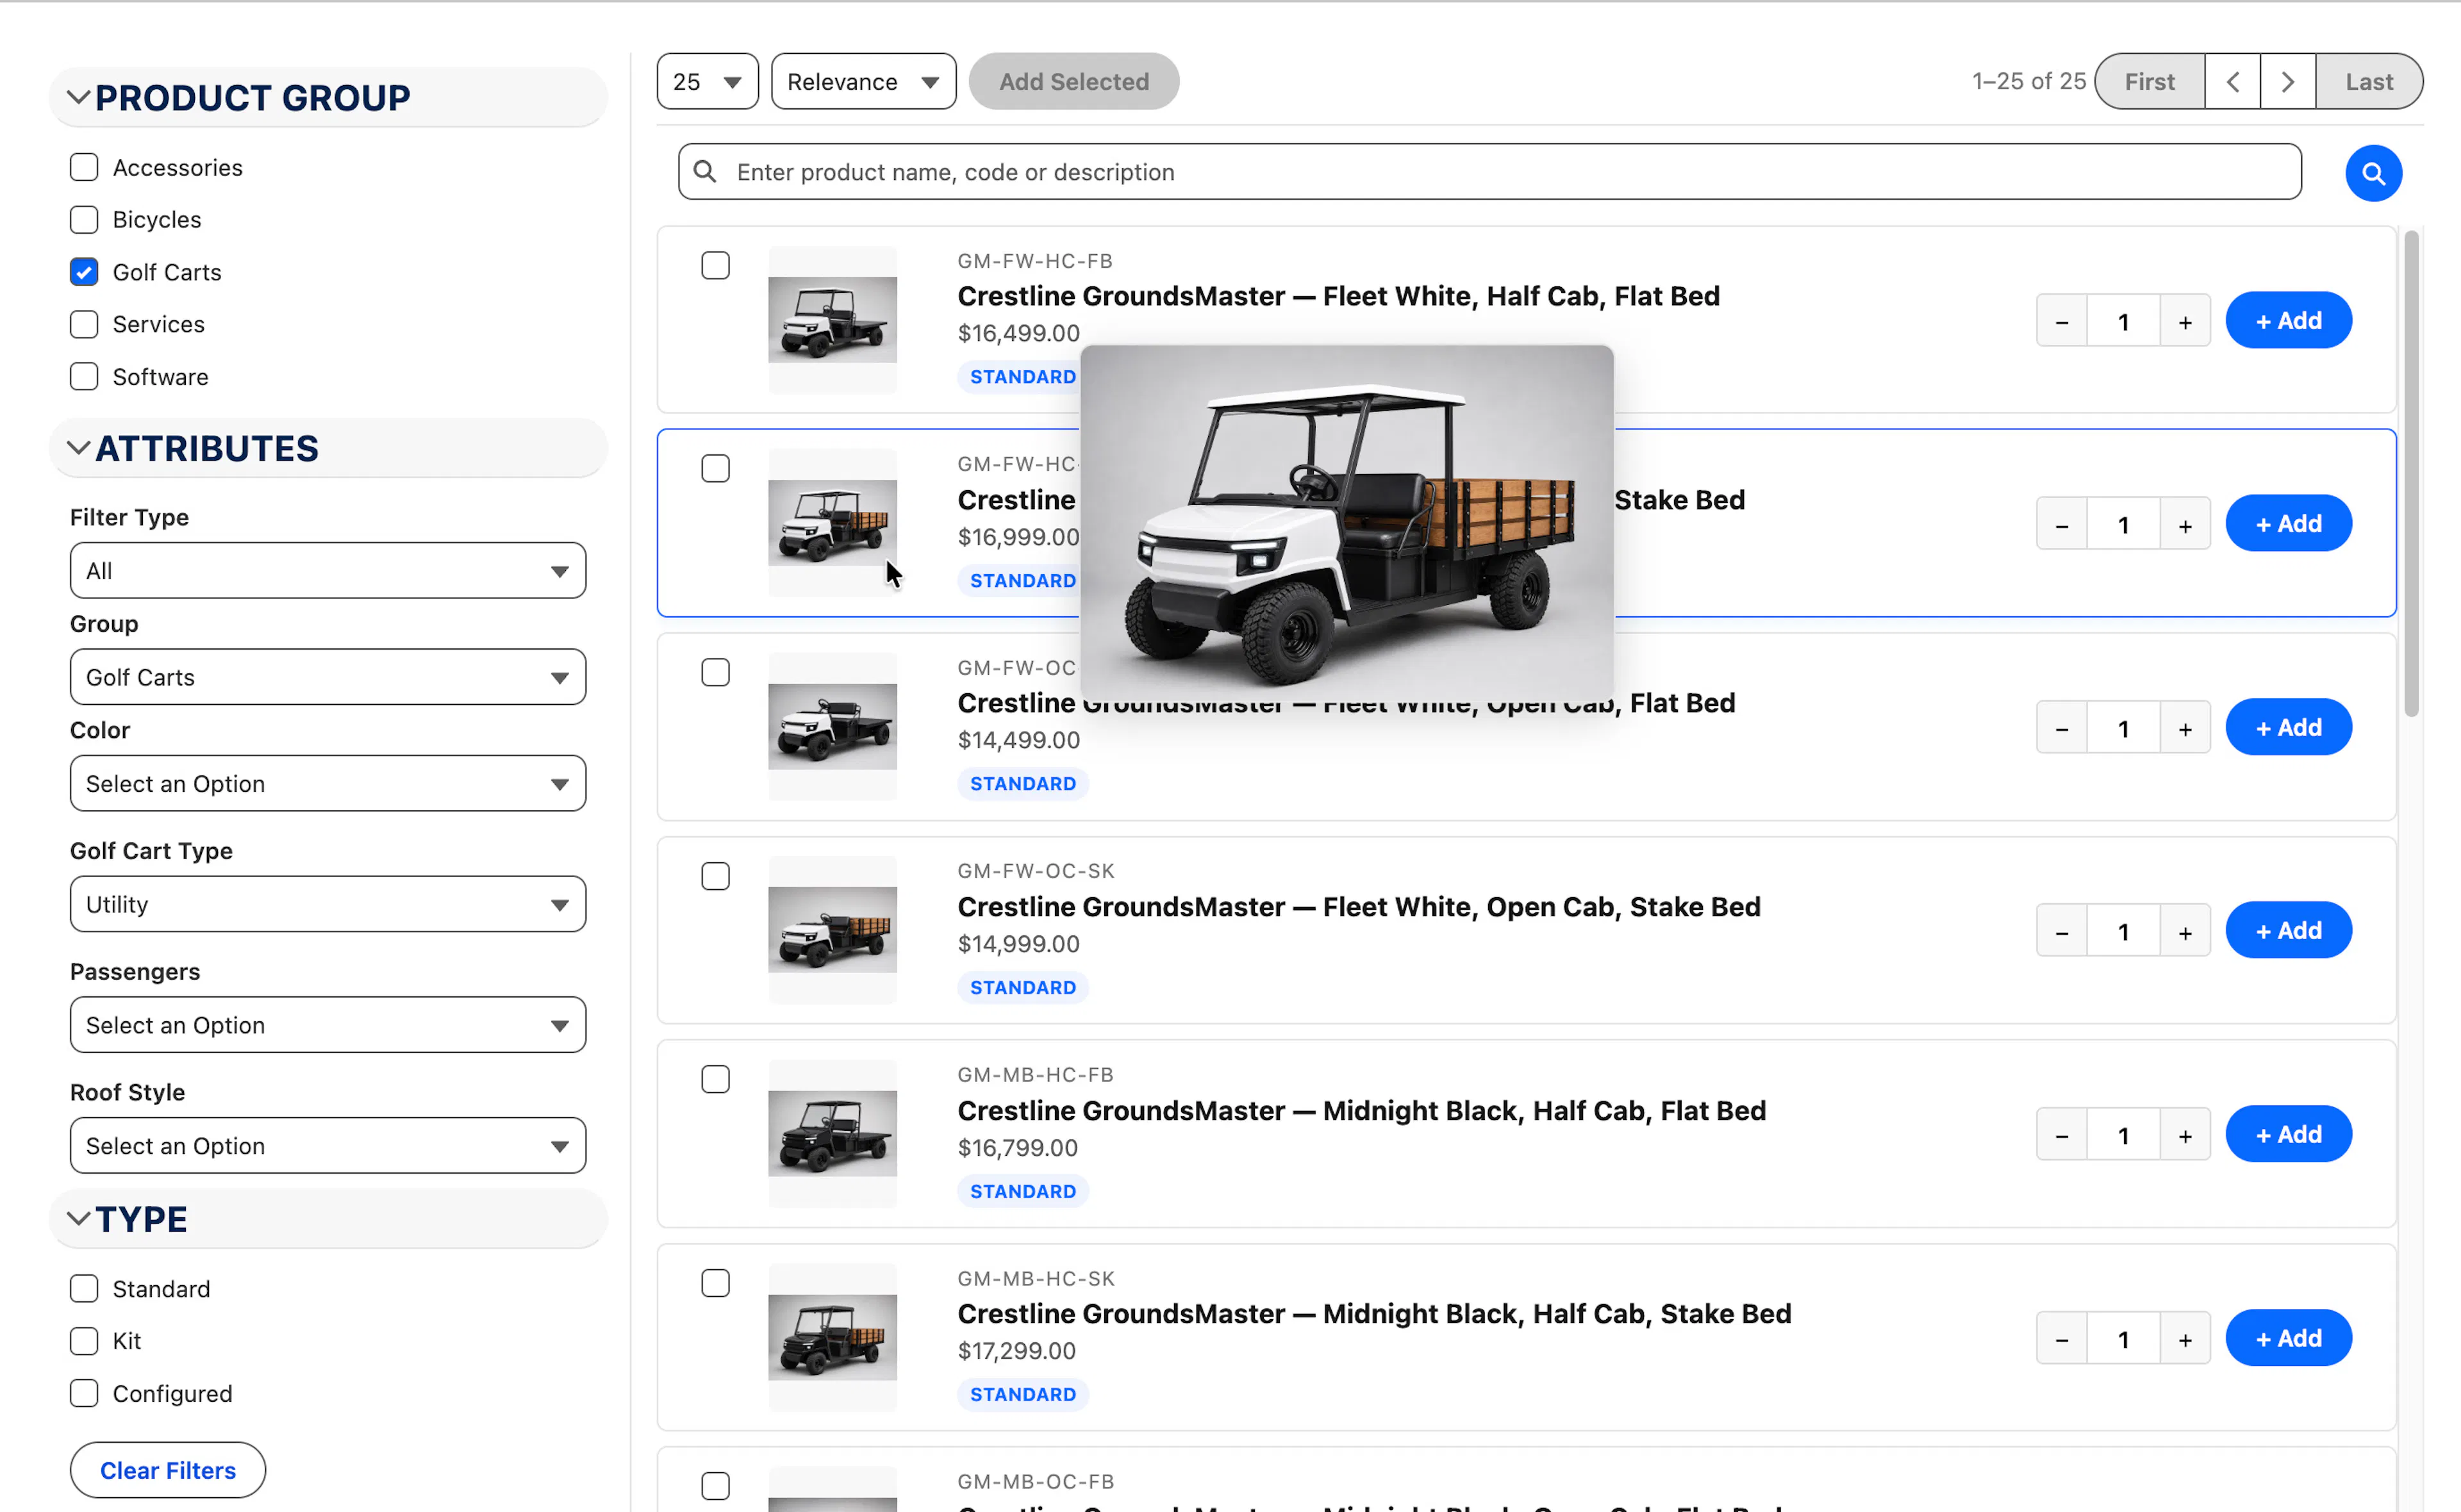Collapse the Product Group section
Viewport: 2461px width, 1512px height.
click(78, 97)
